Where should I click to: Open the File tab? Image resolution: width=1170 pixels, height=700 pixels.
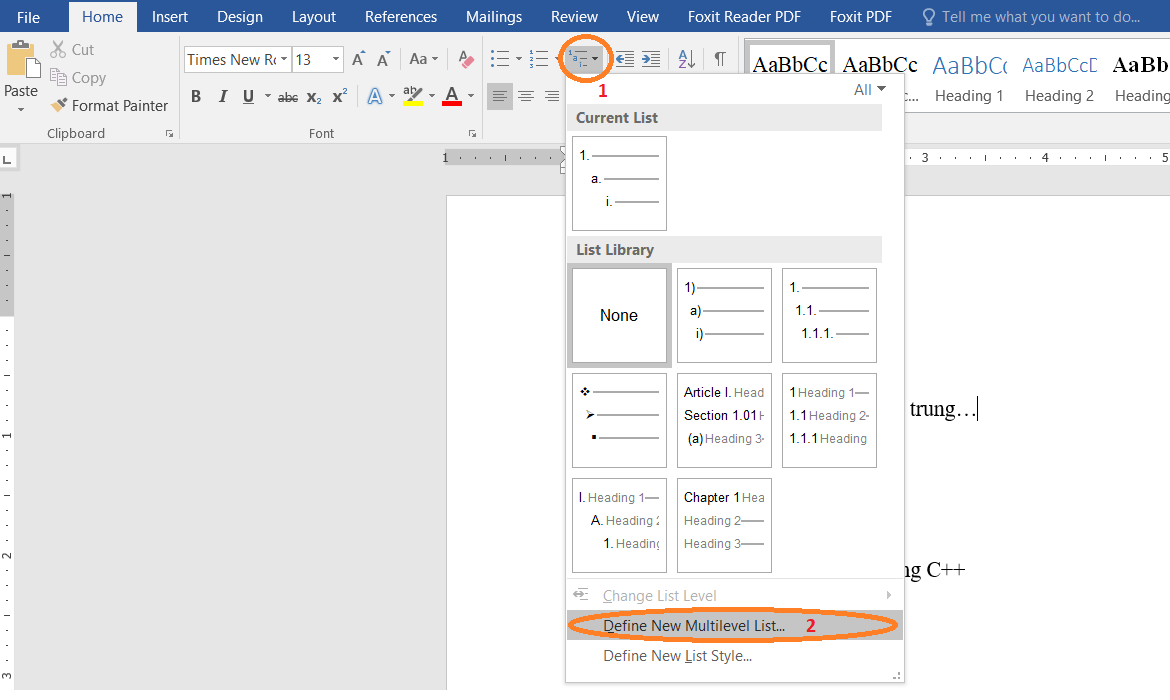point(28,17)
